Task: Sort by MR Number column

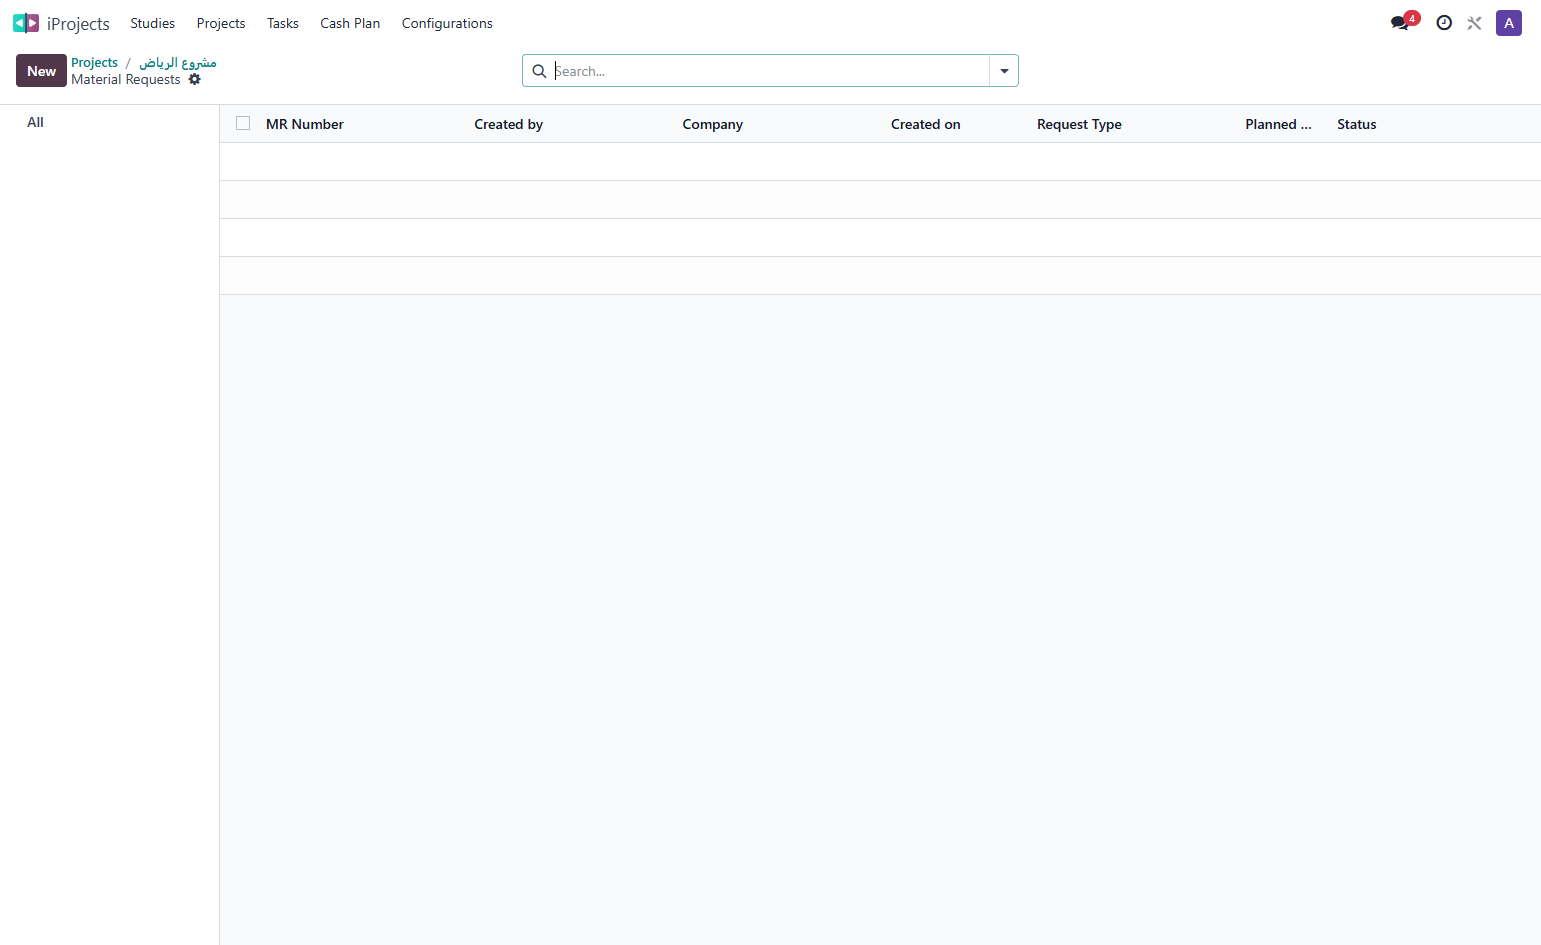Action: coord(304,124)
